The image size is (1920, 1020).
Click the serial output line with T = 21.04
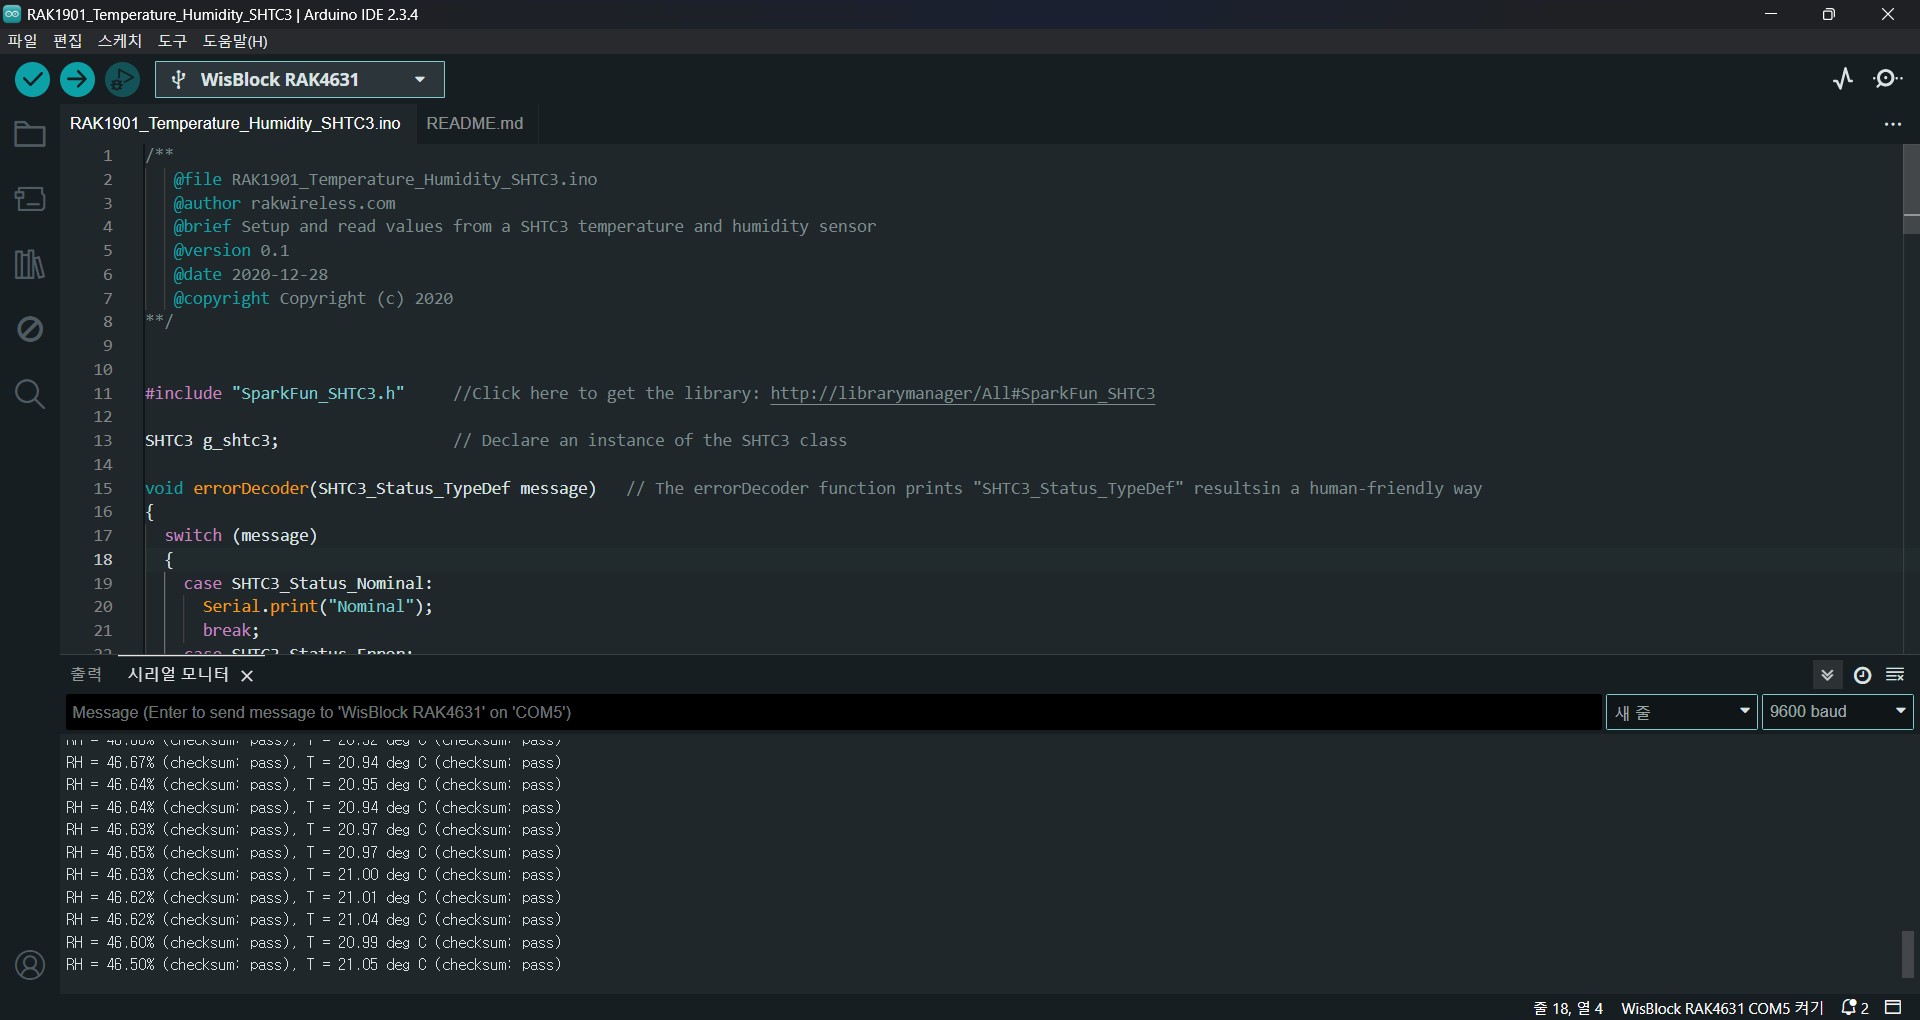tap(314, 920)
